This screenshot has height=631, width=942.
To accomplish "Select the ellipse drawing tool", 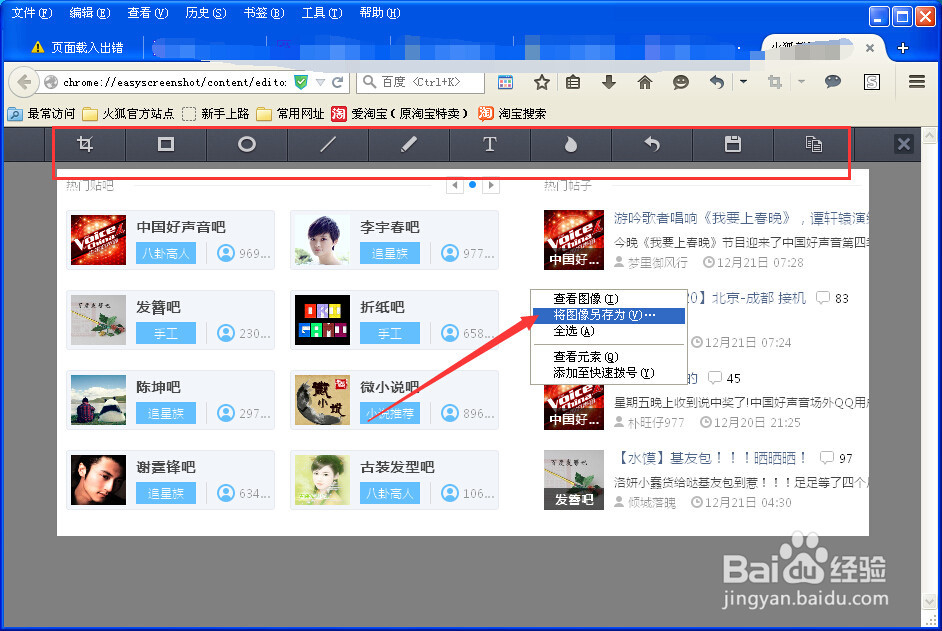I will tap(247, 144).
